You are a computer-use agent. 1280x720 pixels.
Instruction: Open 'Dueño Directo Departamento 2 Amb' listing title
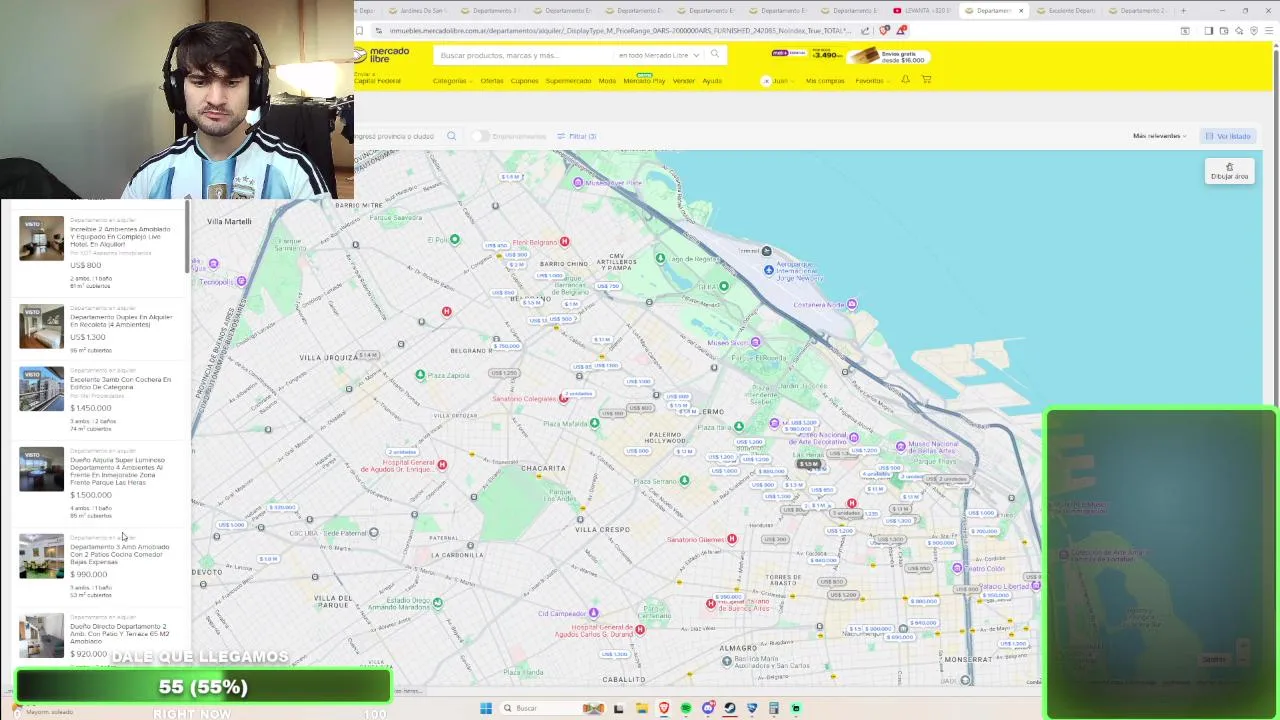point(119,633)
